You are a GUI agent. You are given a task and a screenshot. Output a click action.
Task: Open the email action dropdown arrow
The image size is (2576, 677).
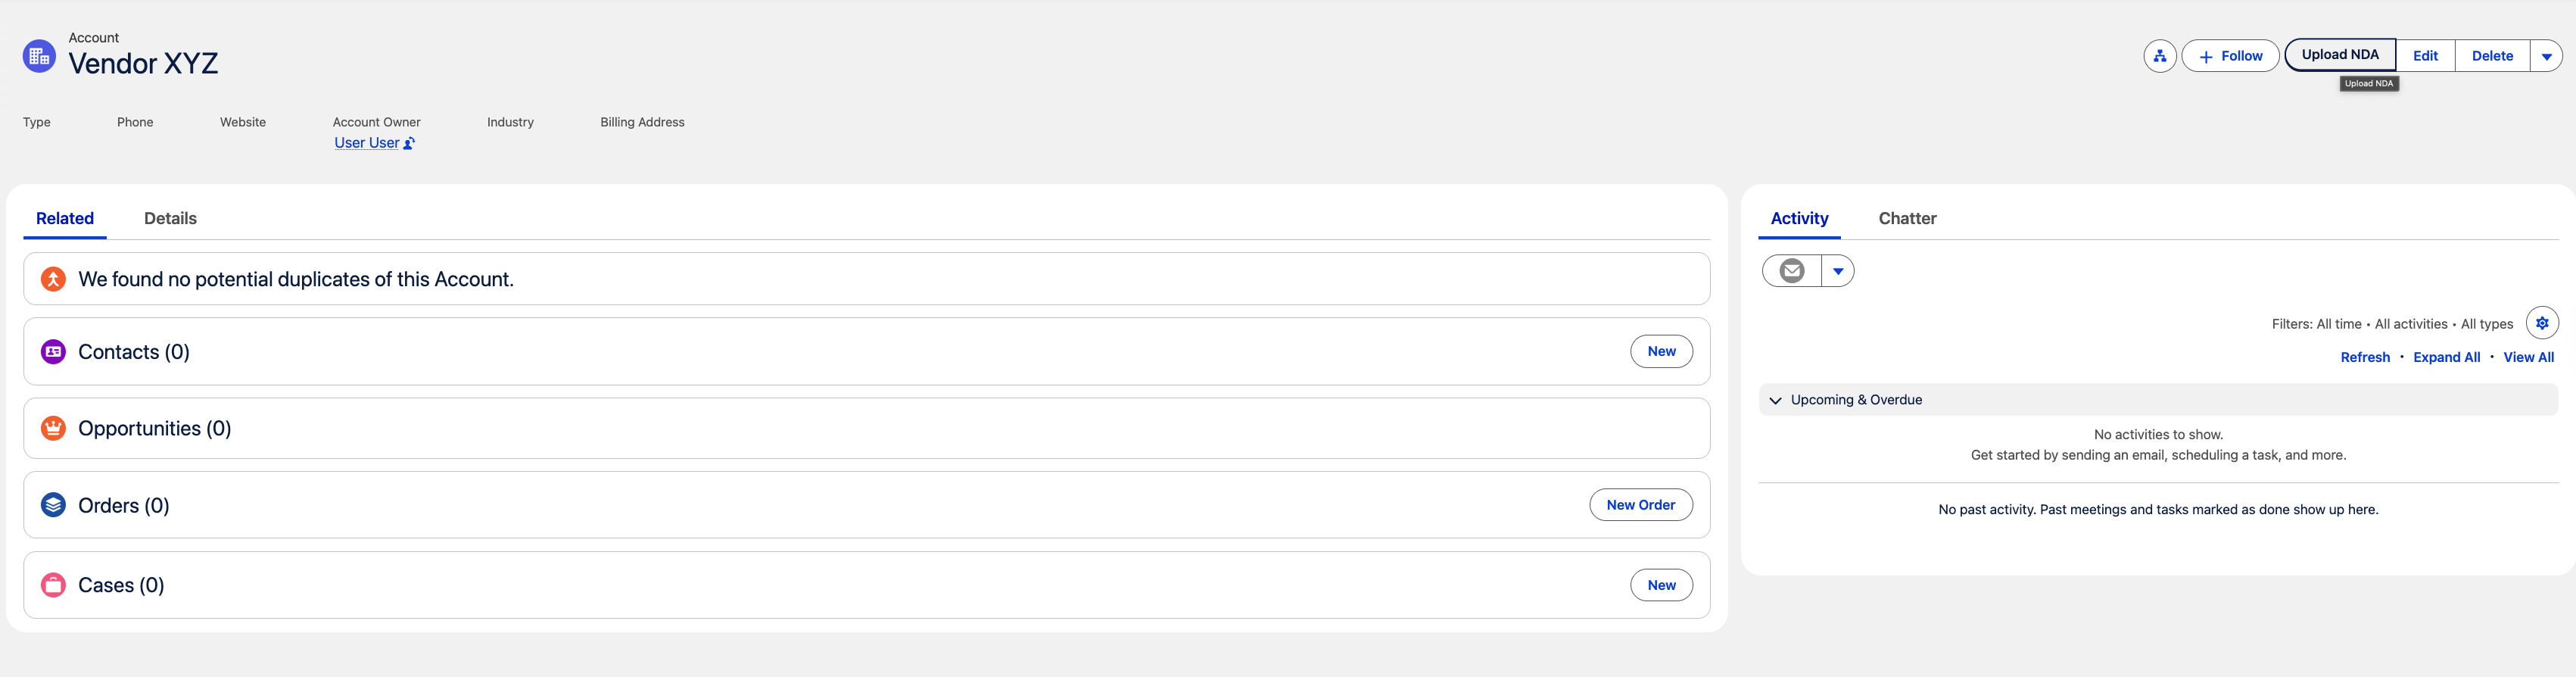tap(1837, 270)
